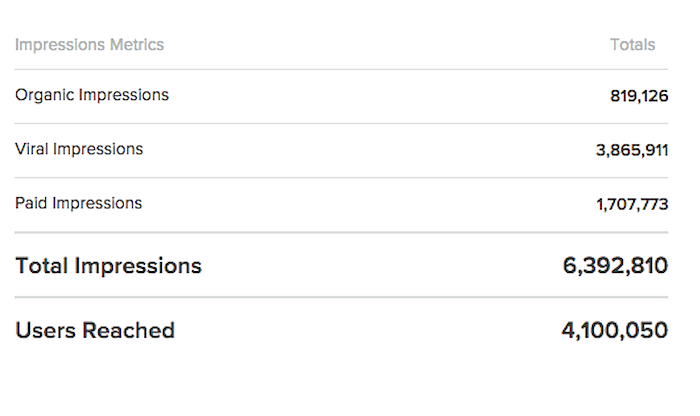Click the divider below the Organic Impressions row
Image resolution: width=700 pixels, height=416 pixels.
[342, 124]
